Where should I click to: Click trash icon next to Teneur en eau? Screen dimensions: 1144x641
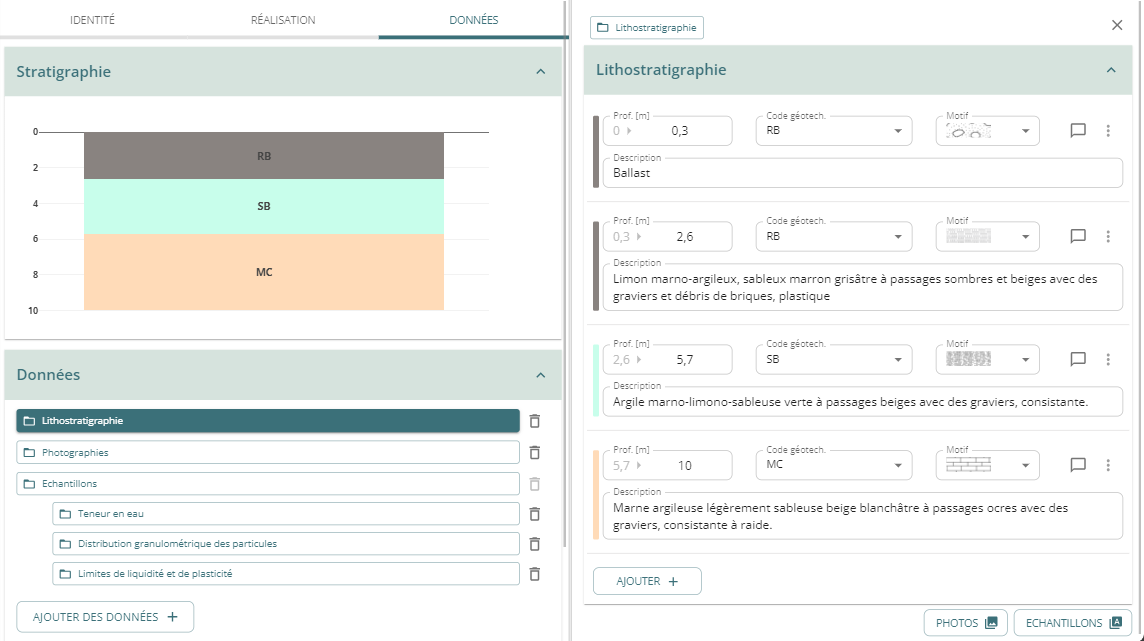535,514
